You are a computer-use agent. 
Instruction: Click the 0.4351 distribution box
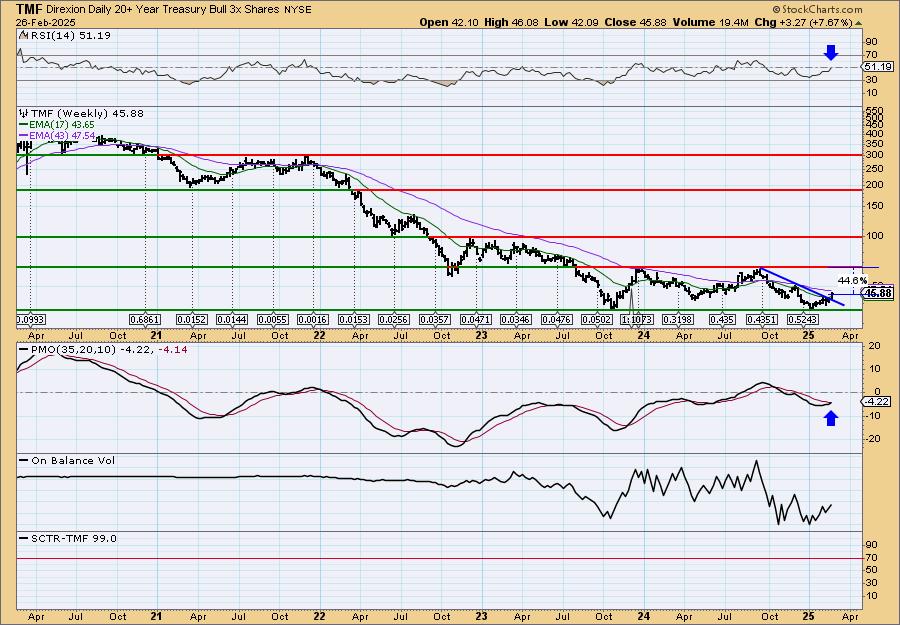(762, 319)
